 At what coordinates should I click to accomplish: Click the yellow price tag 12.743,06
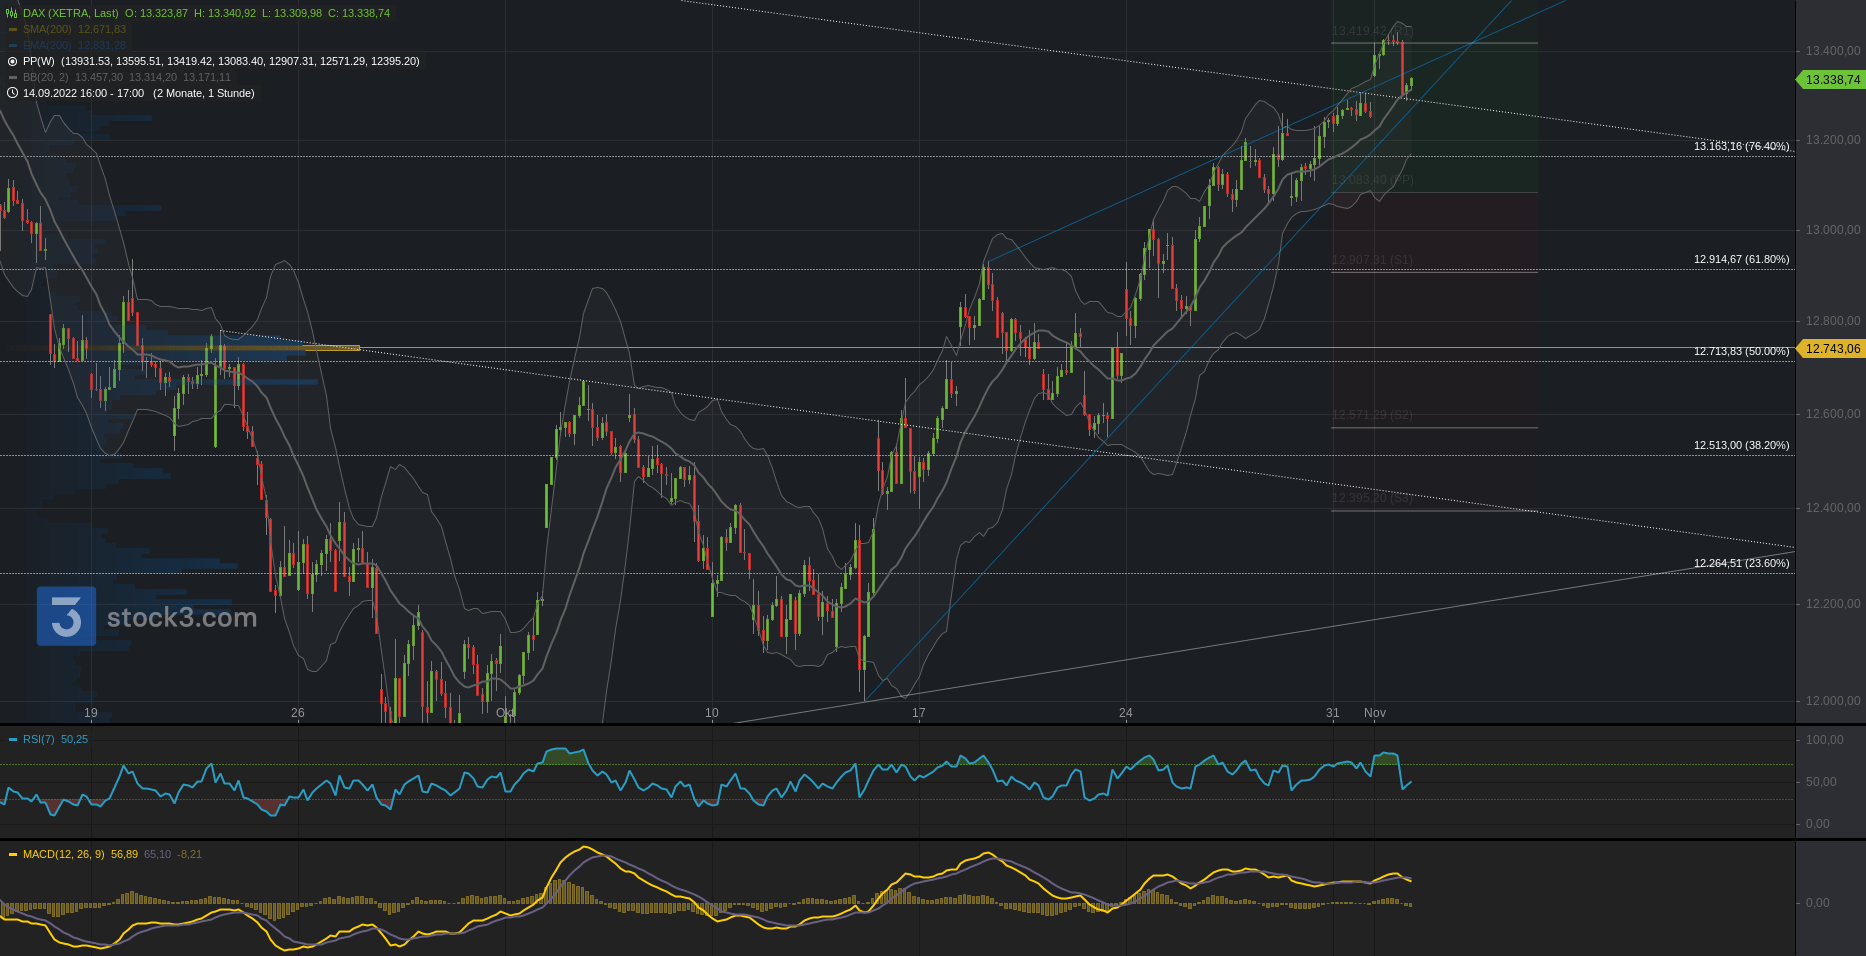pos(1831,349)
